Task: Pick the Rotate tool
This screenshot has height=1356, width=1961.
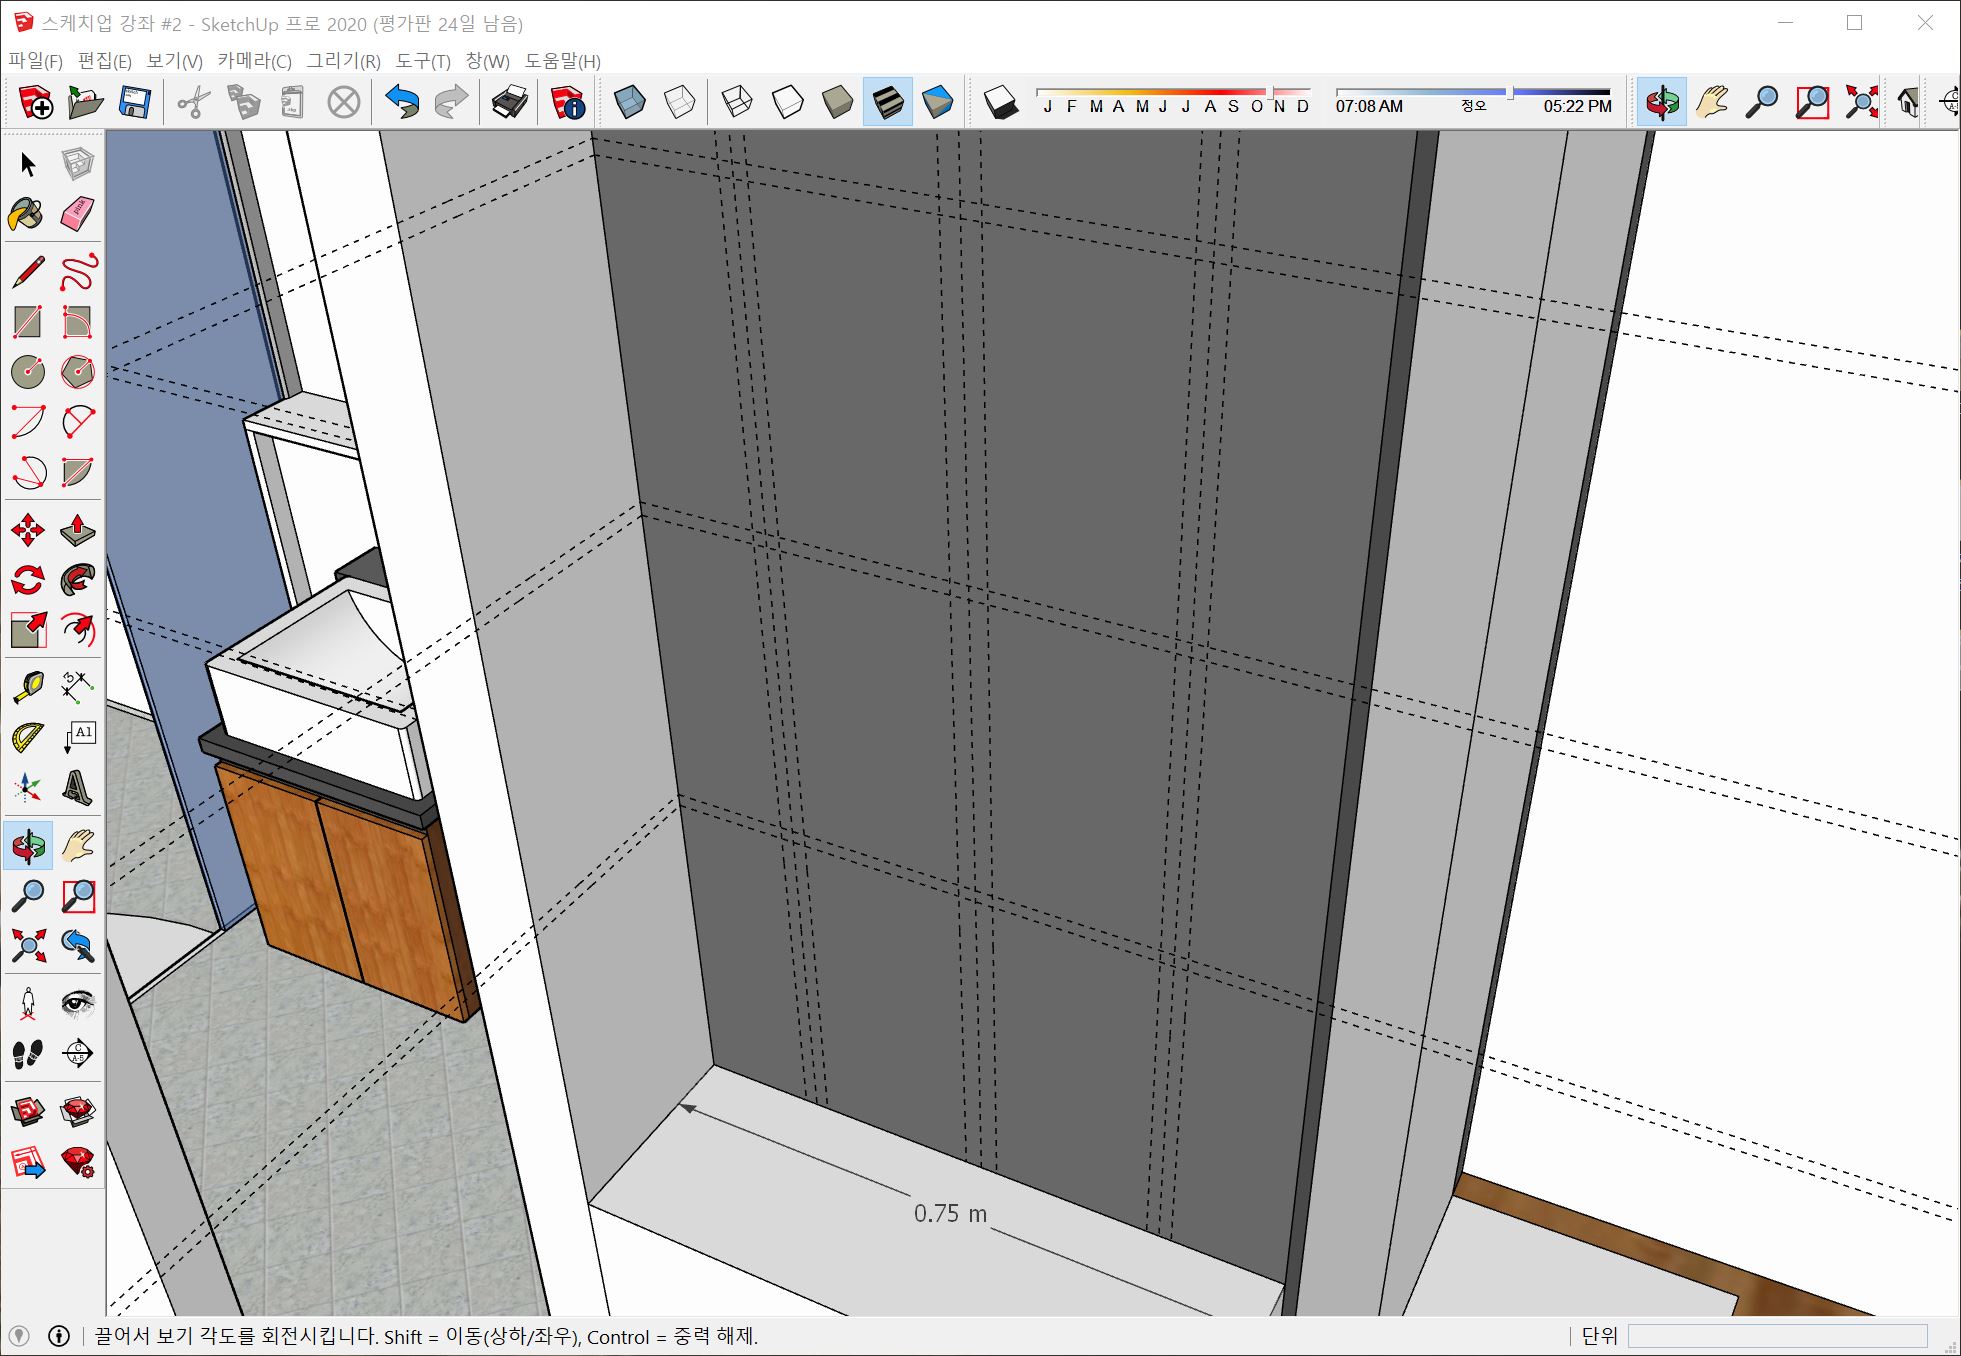Action: point(27,580)
